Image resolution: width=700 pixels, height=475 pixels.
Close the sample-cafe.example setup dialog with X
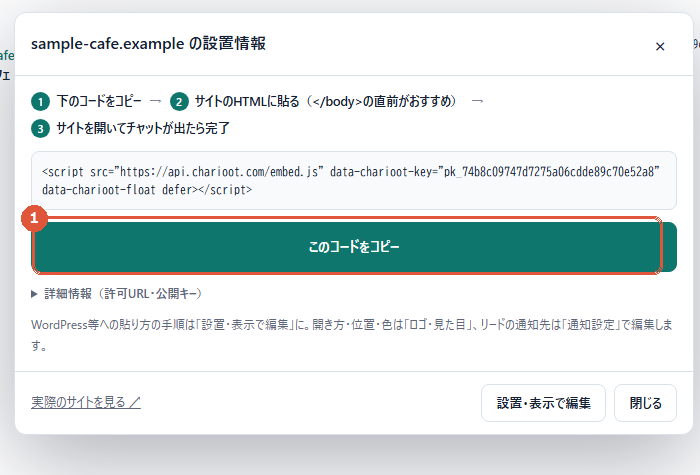click(660, 46)
